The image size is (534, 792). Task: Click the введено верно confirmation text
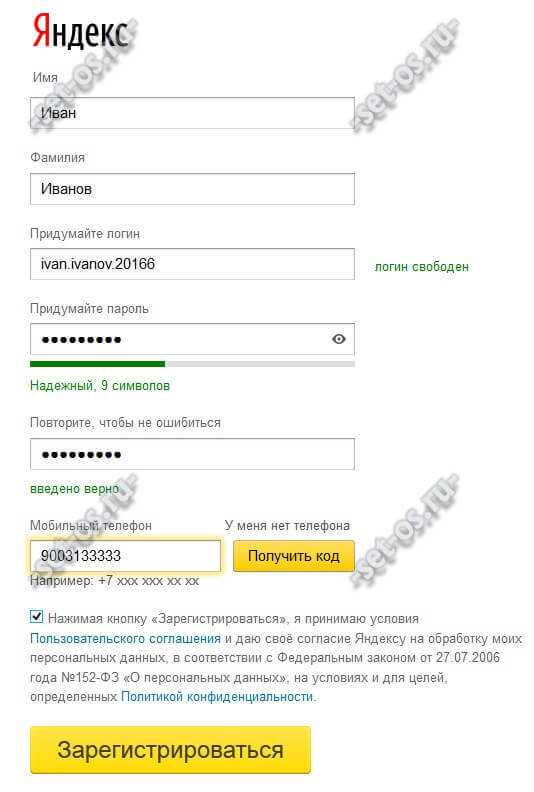(x=75, y=488)
